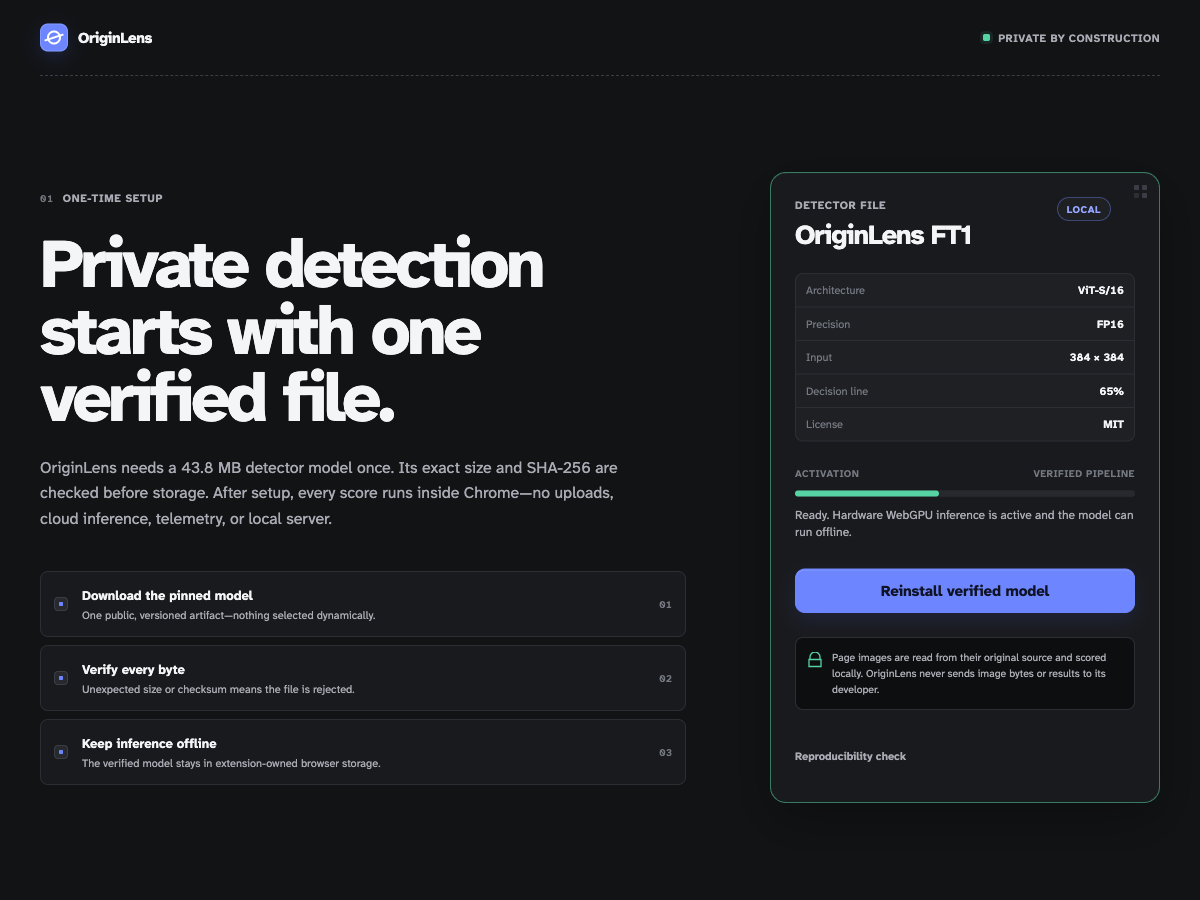
Task: Click the Private by Construction label
Action: pyautogui.click(x=1079, y=38)
